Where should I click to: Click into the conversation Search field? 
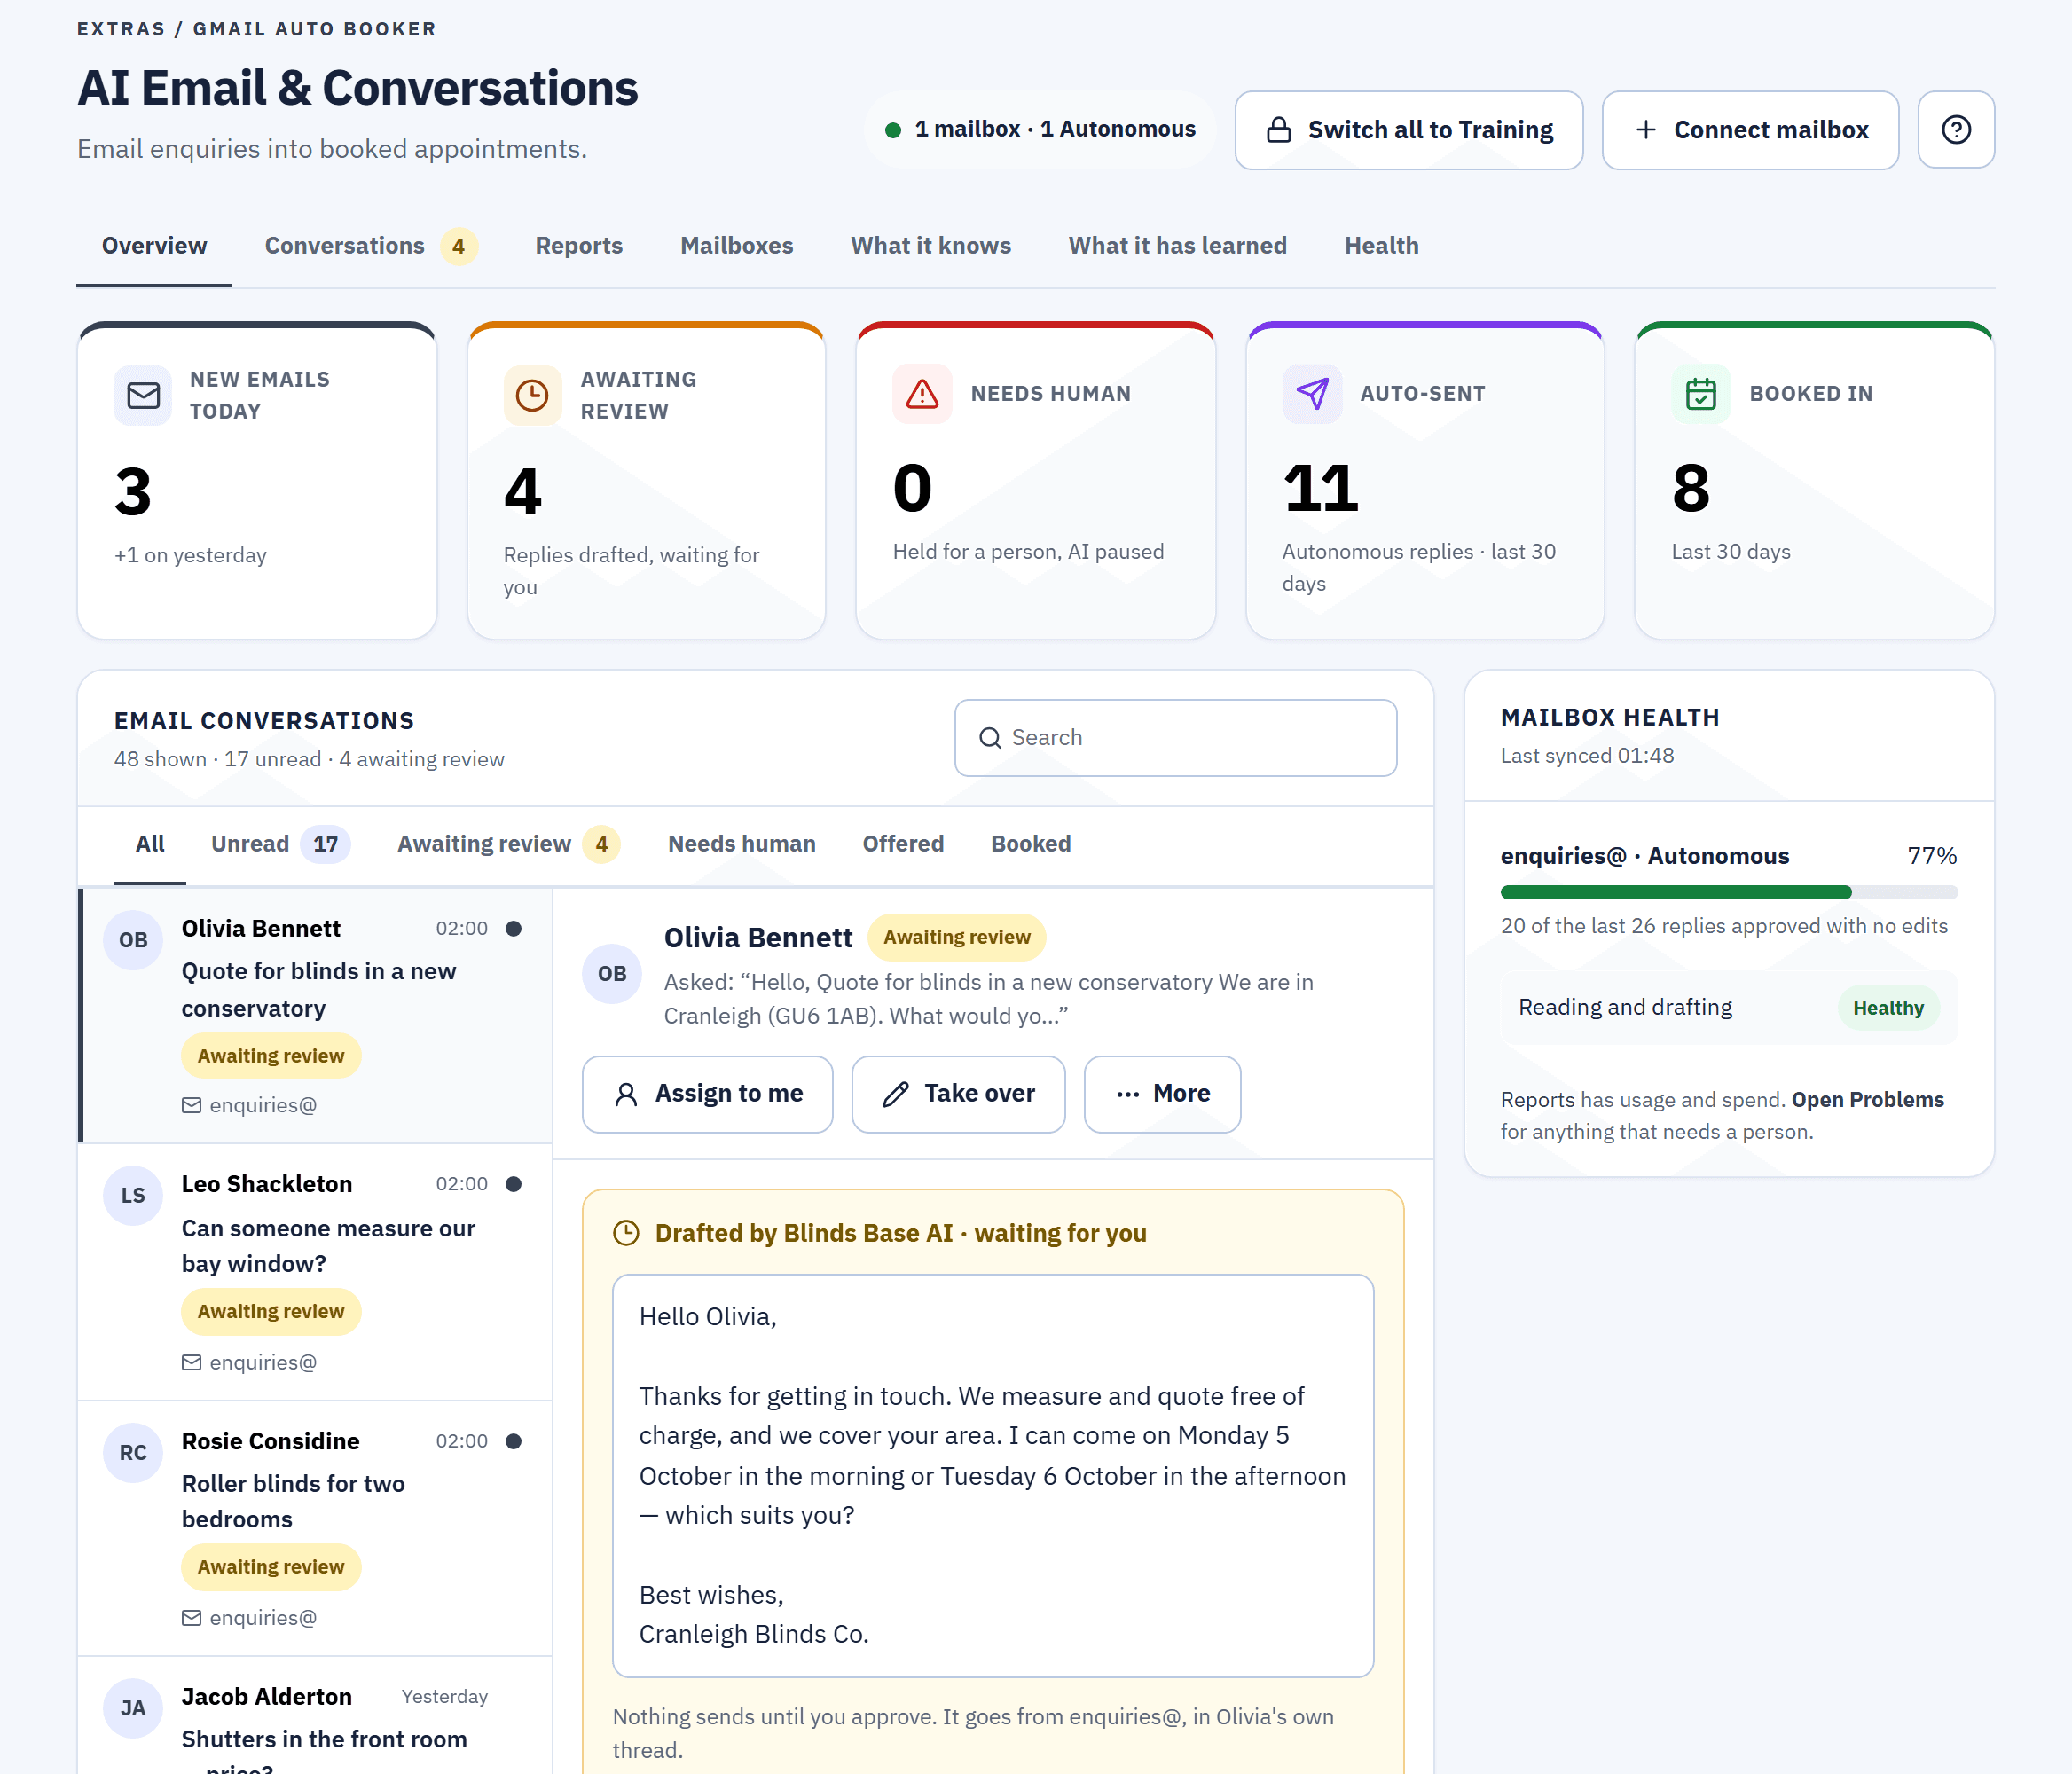[x=1175, y=738]
